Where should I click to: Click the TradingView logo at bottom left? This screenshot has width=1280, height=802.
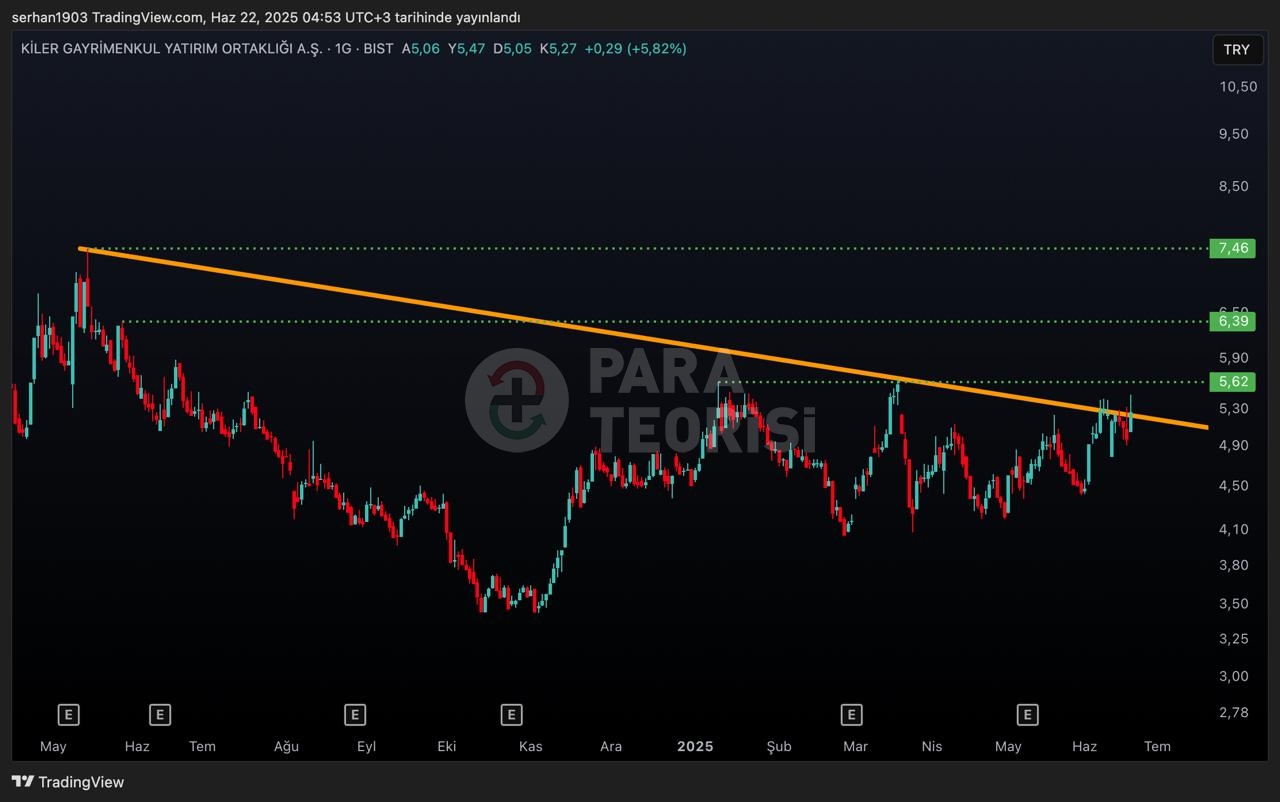(x=68, y=782)
